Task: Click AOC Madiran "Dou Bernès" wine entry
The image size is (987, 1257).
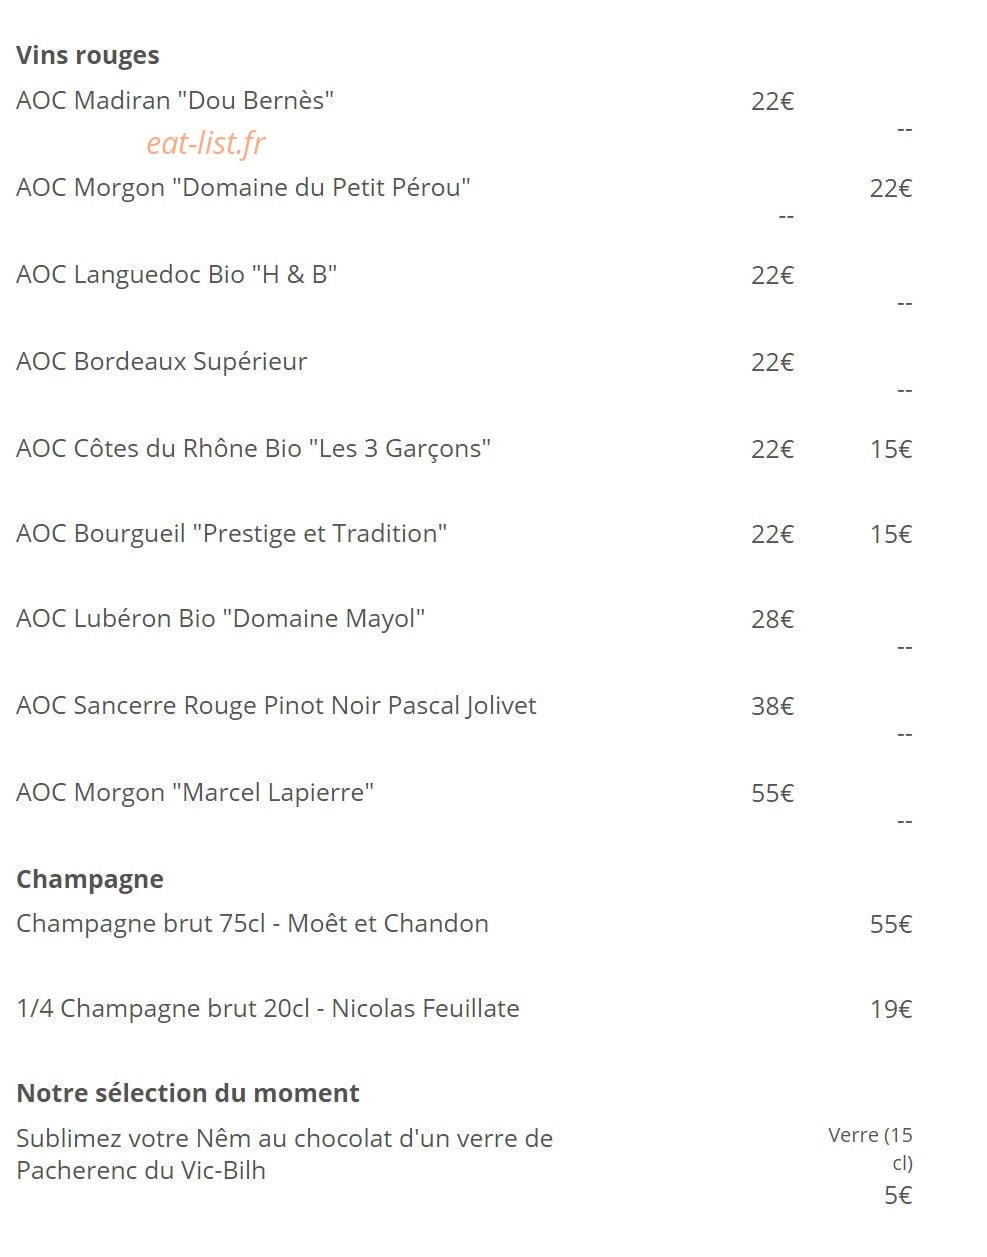Action: [x=175, y=101]
